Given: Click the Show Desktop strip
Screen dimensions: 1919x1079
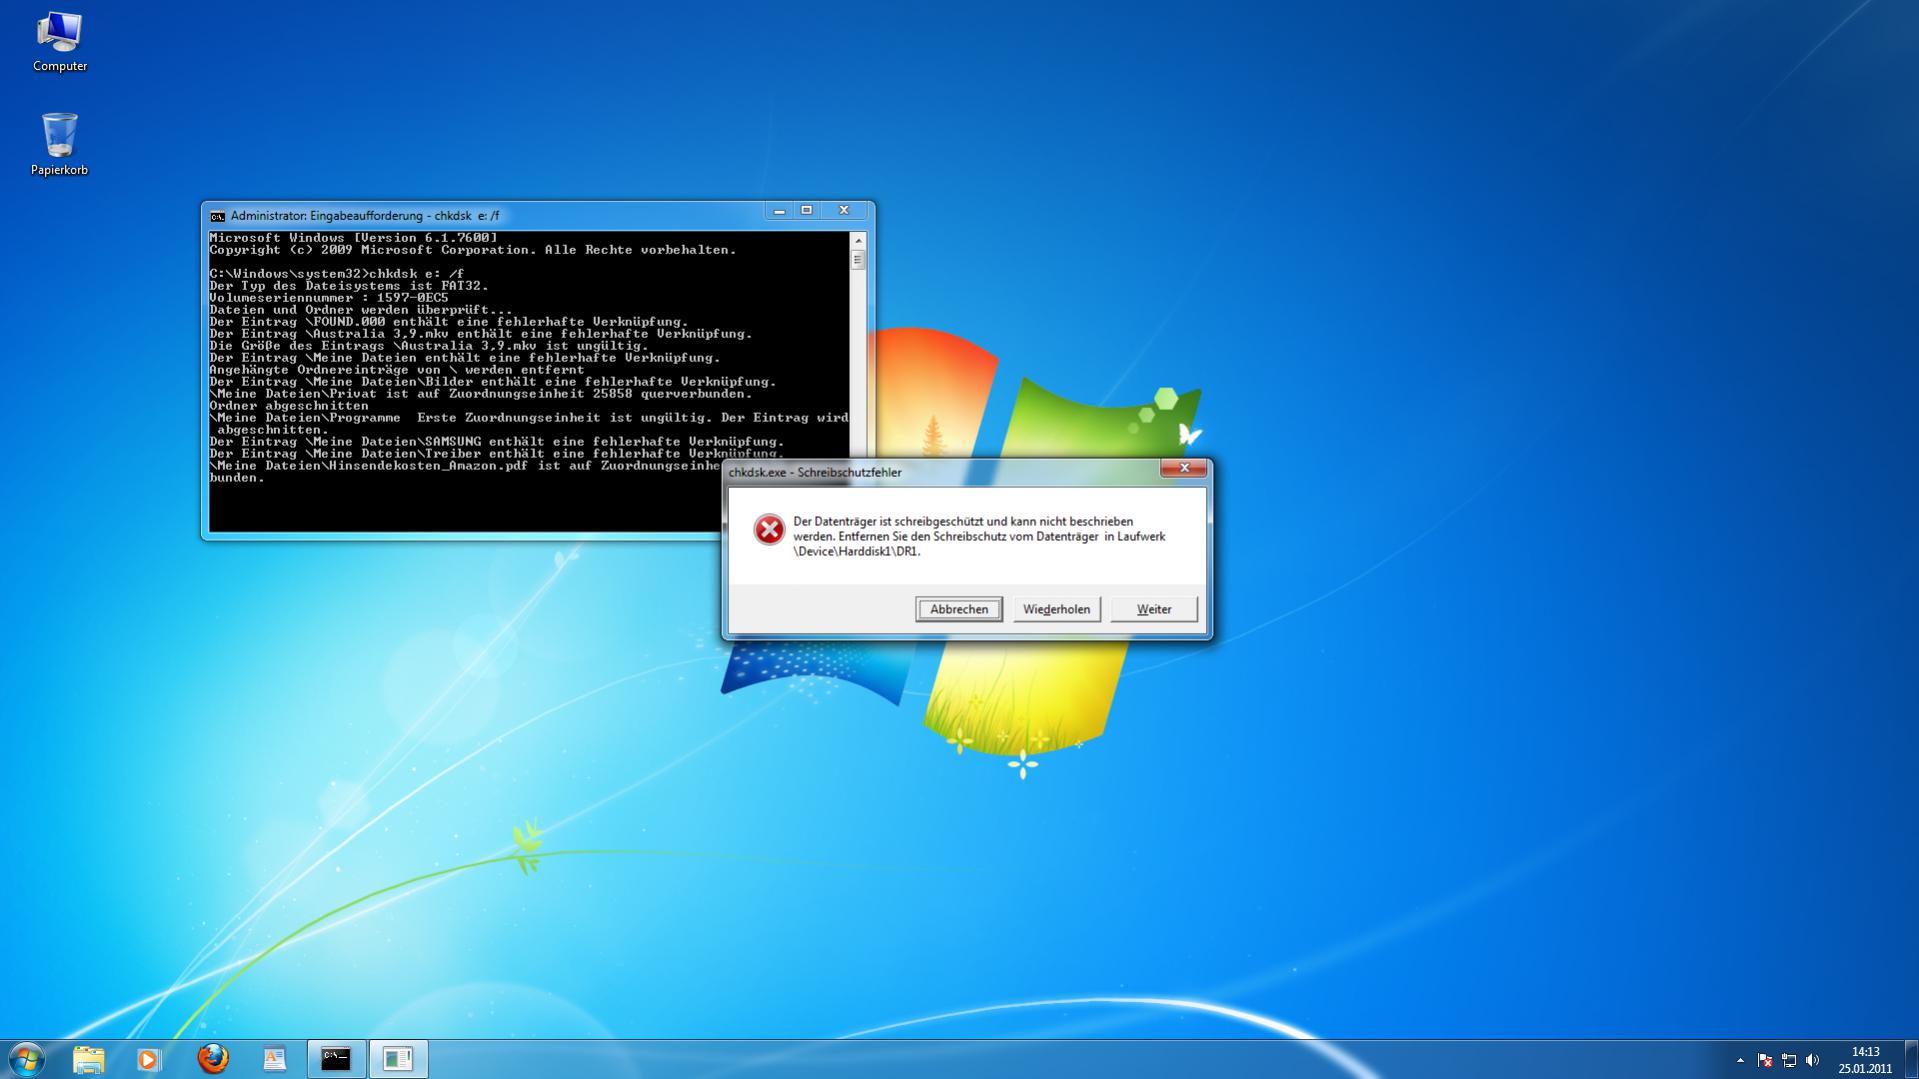Looking at the screenshot, I should 1911,1059.
